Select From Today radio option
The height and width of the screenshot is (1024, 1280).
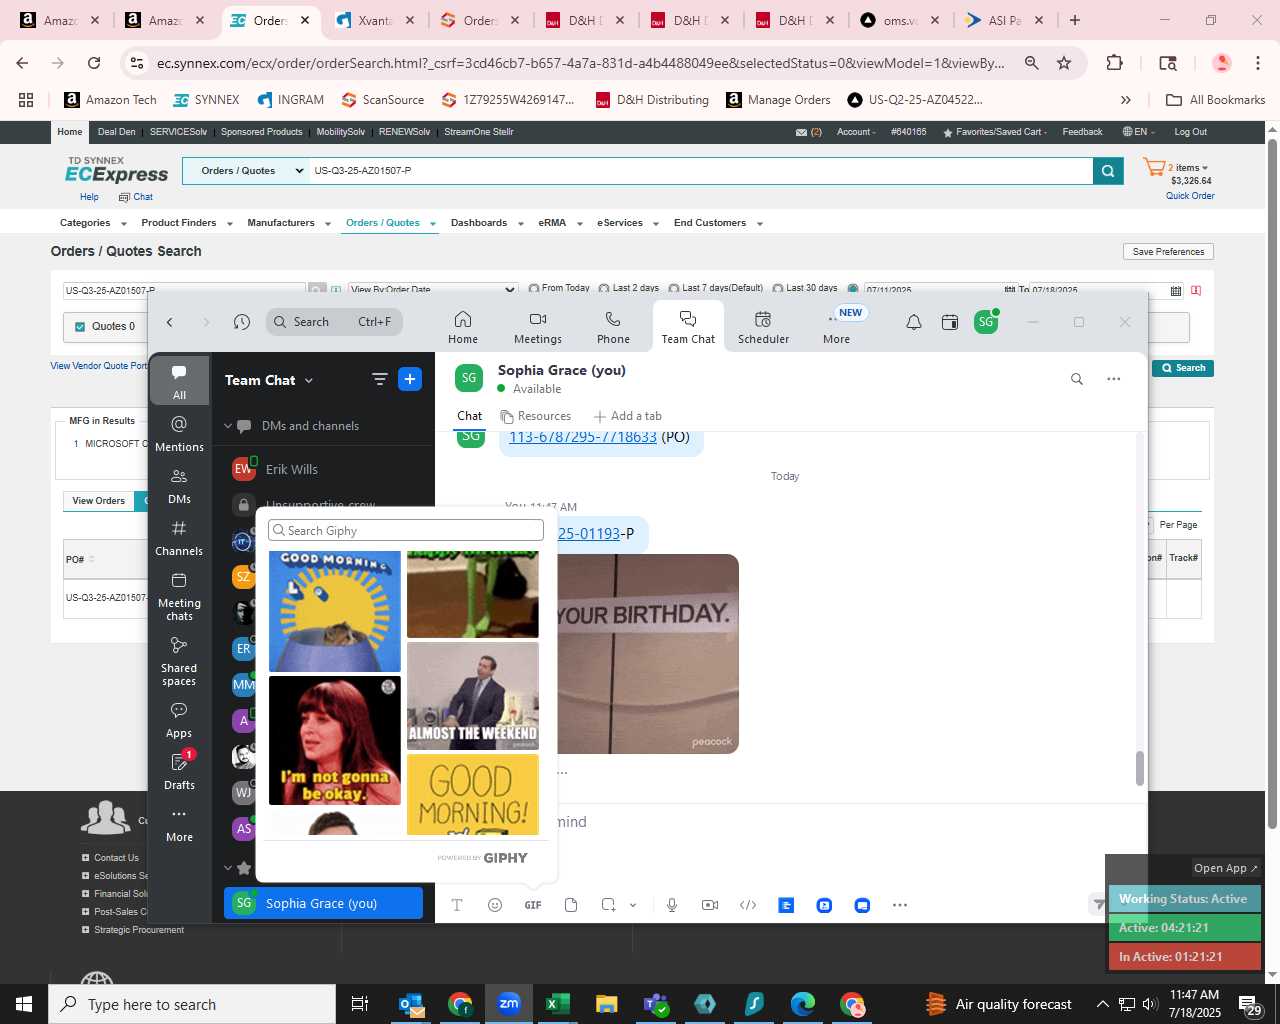(x=534, y=288)
